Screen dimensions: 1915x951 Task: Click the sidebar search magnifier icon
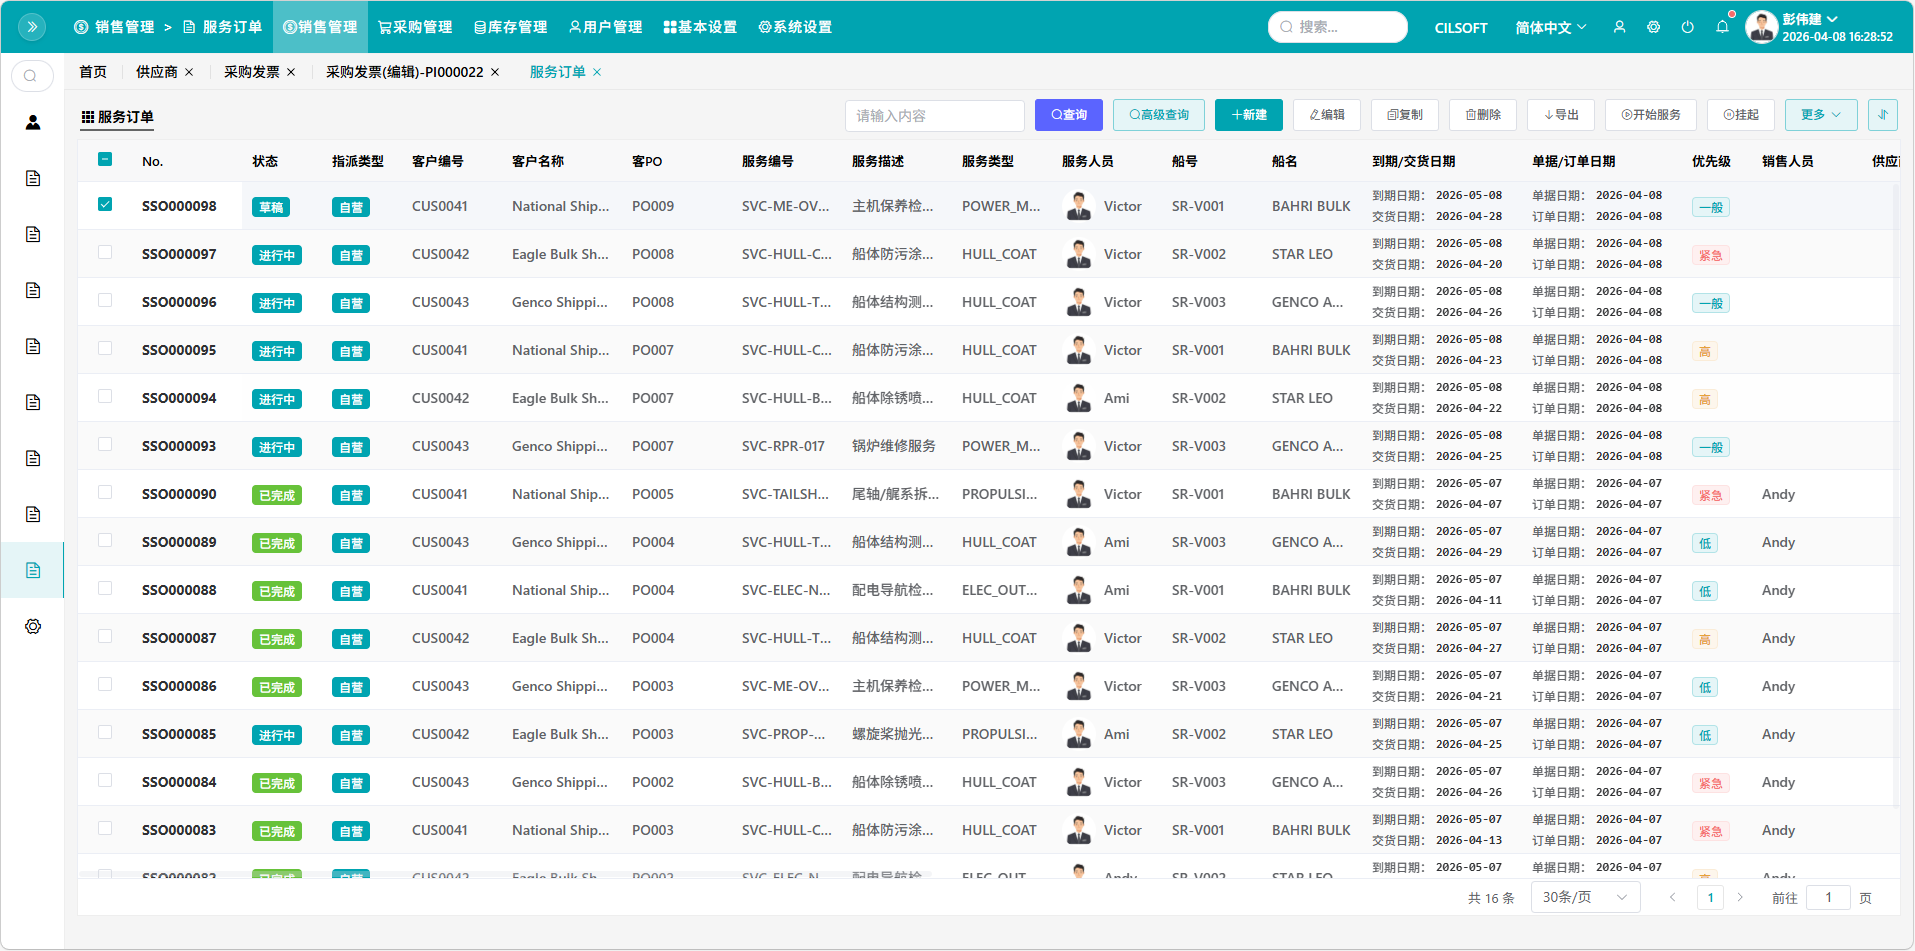tap(32, 76)
